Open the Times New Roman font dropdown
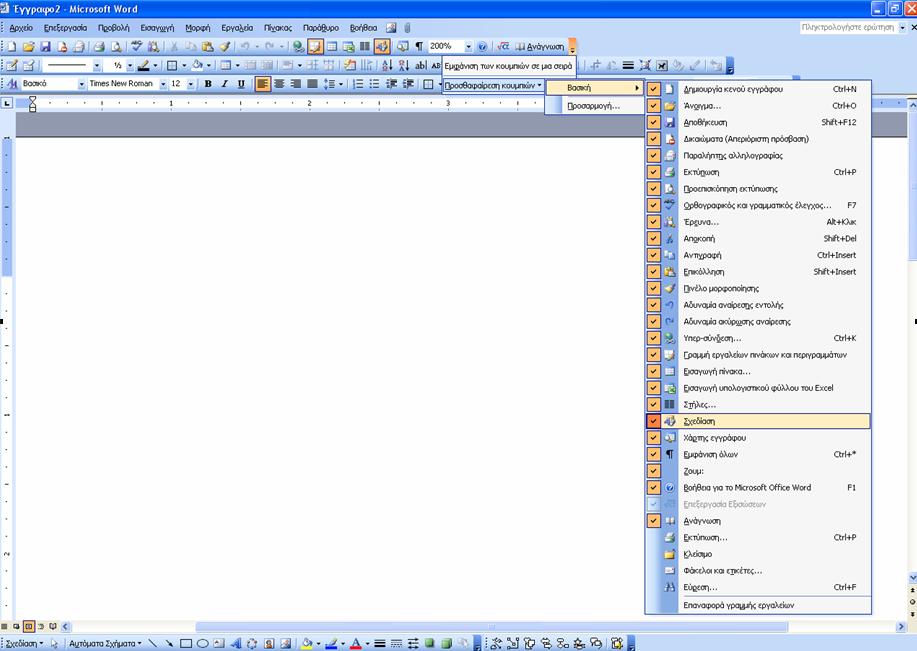Viewport: 917px width, 651px height. [x=163, y=84]
